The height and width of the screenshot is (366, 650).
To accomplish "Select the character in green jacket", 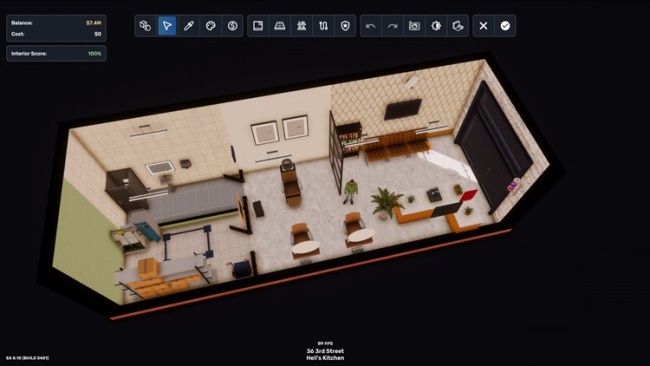I will click(x=351, y=191).
